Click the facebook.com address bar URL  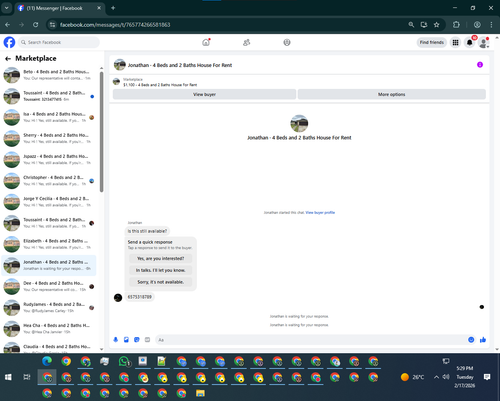(x=115, y=25)
